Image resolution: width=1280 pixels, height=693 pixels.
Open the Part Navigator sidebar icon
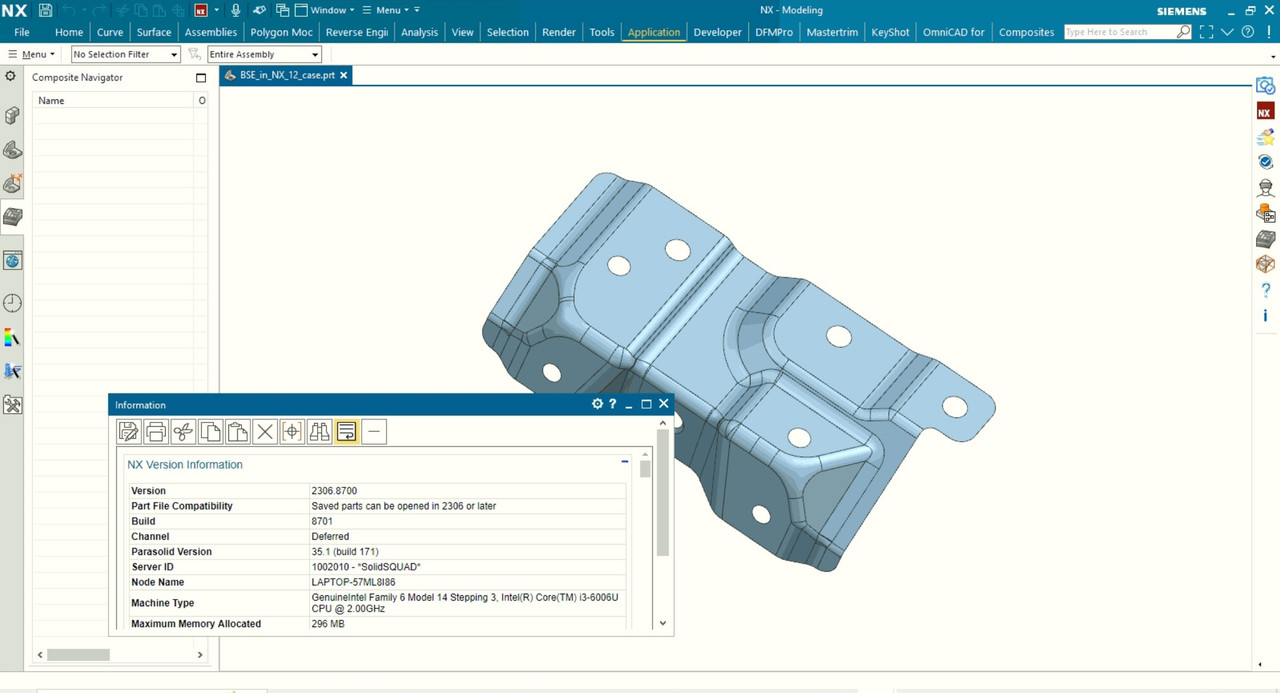coord(13,150)
